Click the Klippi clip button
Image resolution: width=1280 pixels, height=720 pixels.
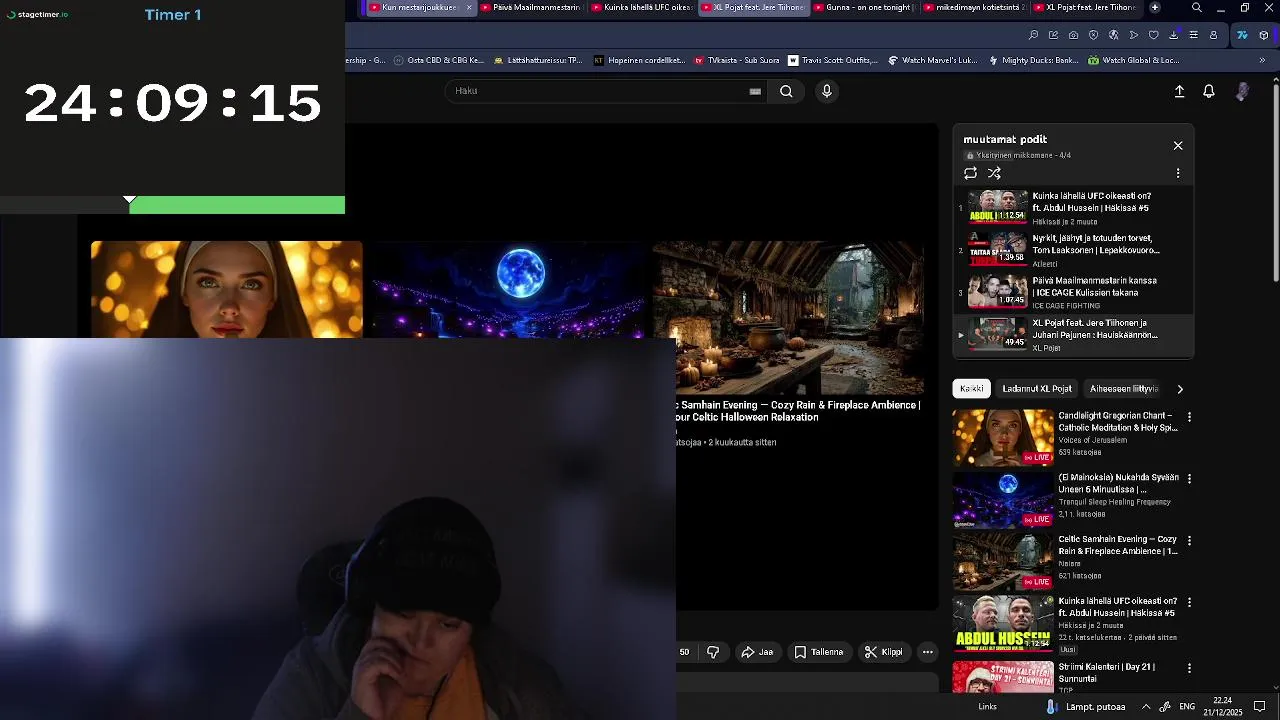(883, 652)
